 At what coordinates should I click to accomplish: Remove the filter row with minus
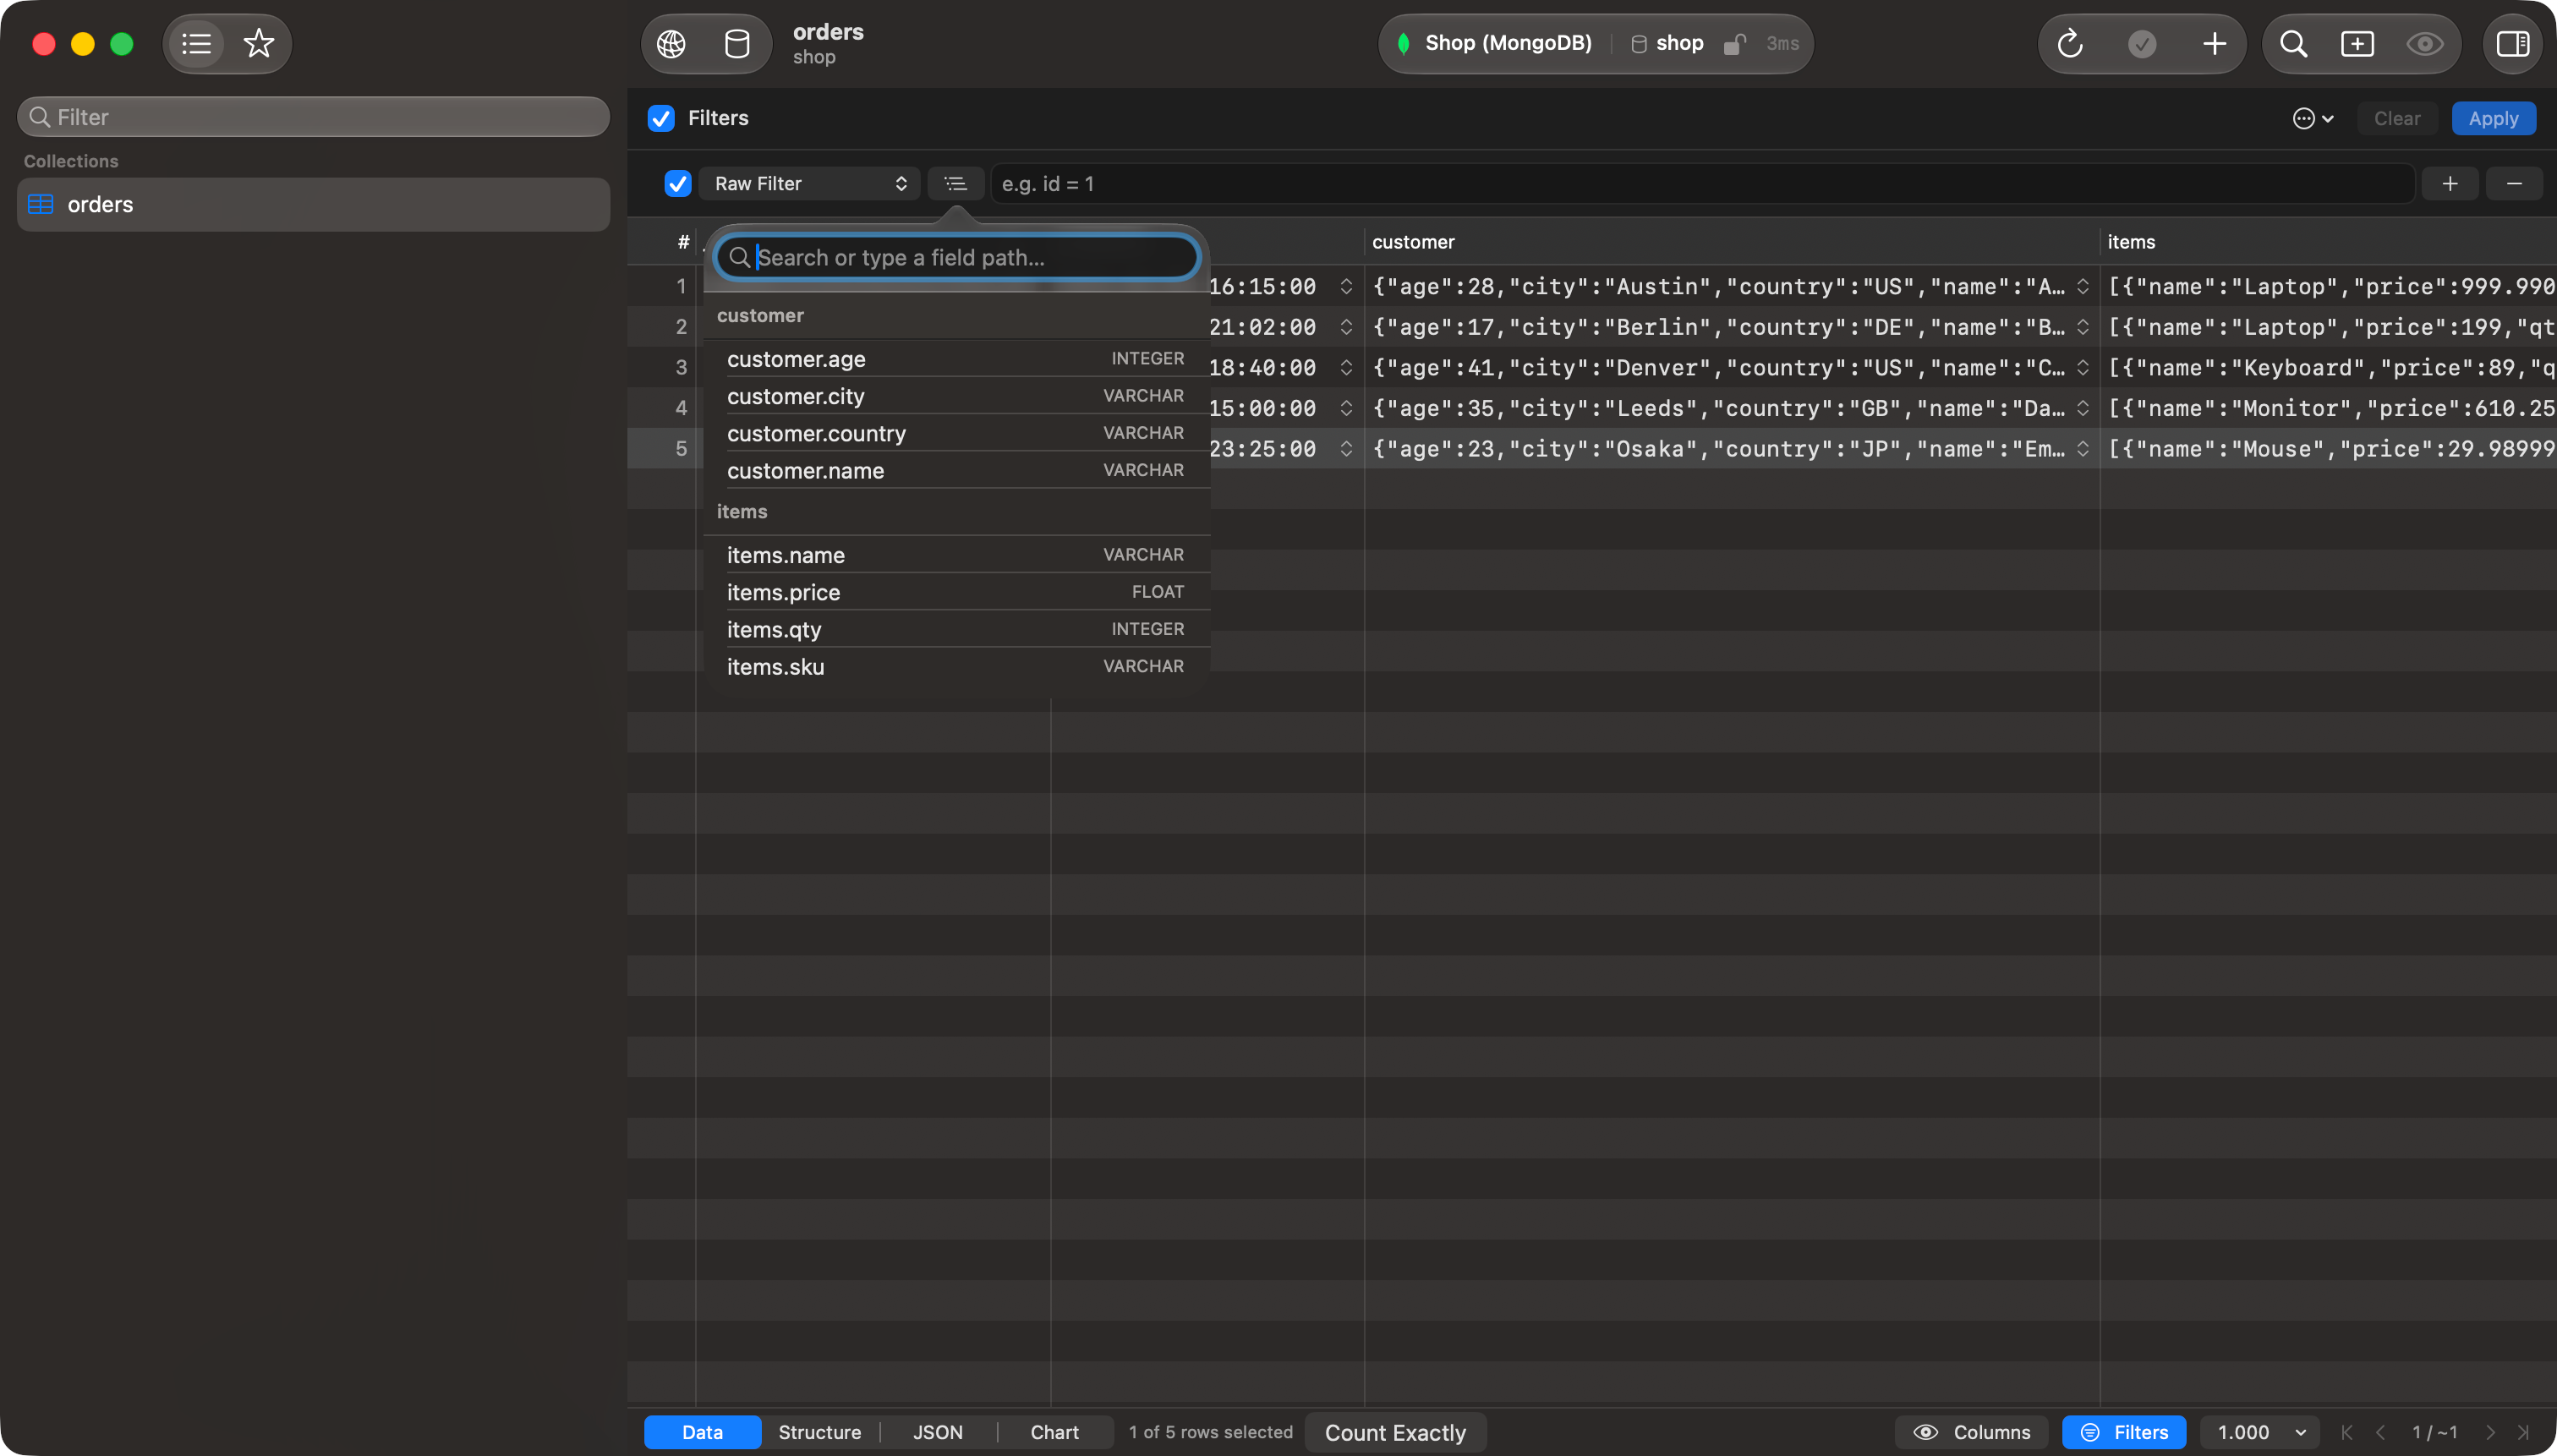pyautogui.click(x=2514, y=184)
